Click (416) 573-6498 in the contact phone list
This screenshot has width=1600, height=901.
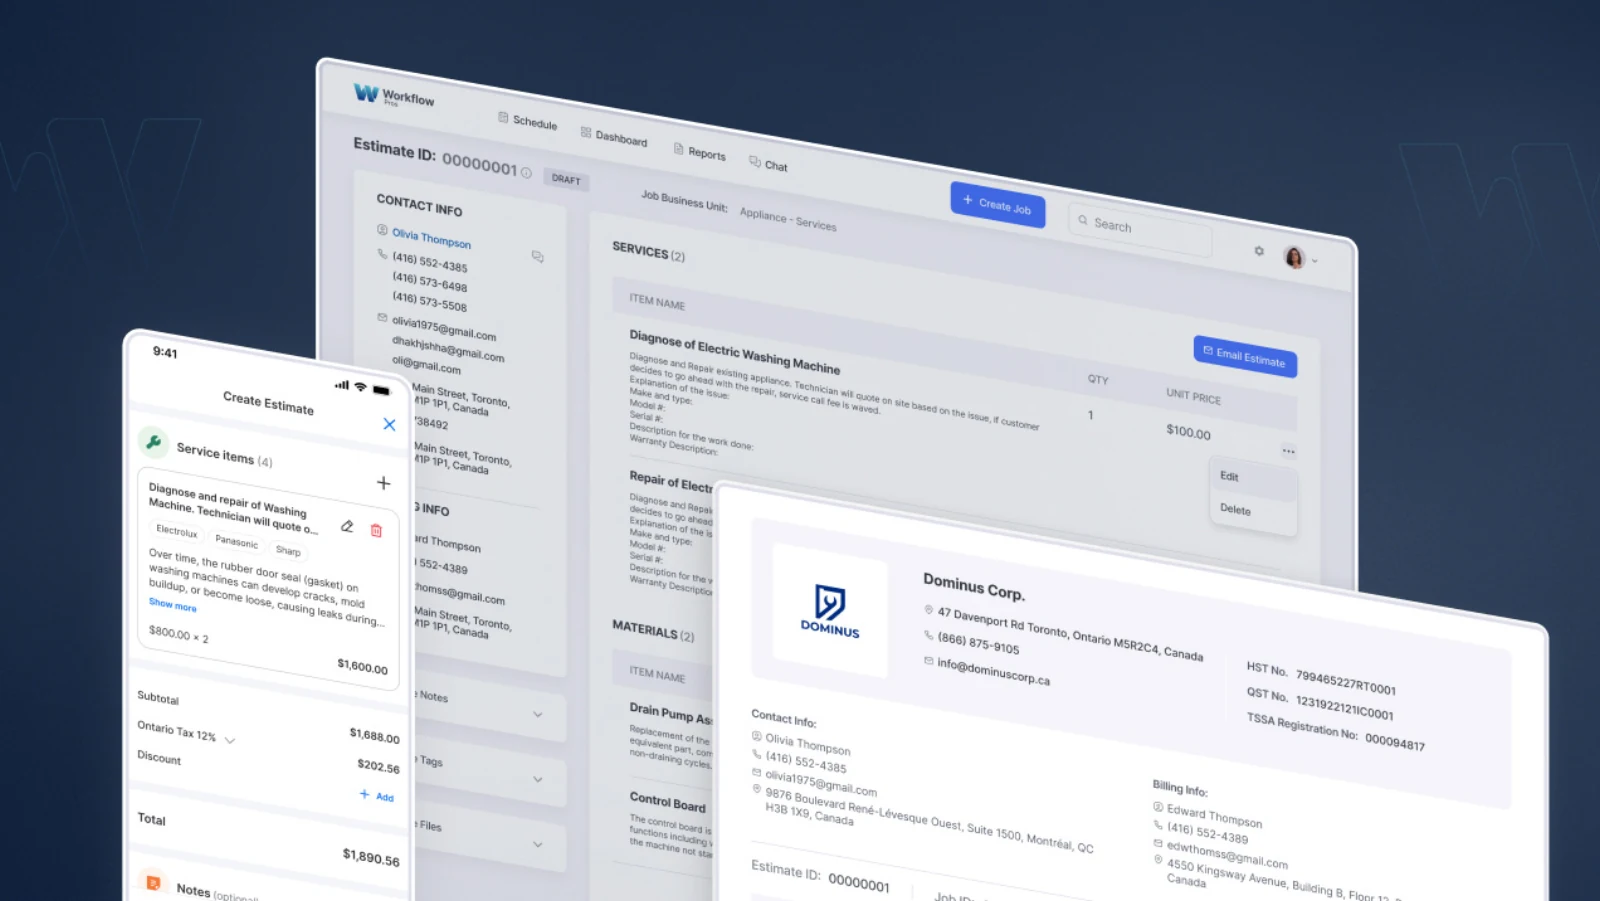[430, 282]
